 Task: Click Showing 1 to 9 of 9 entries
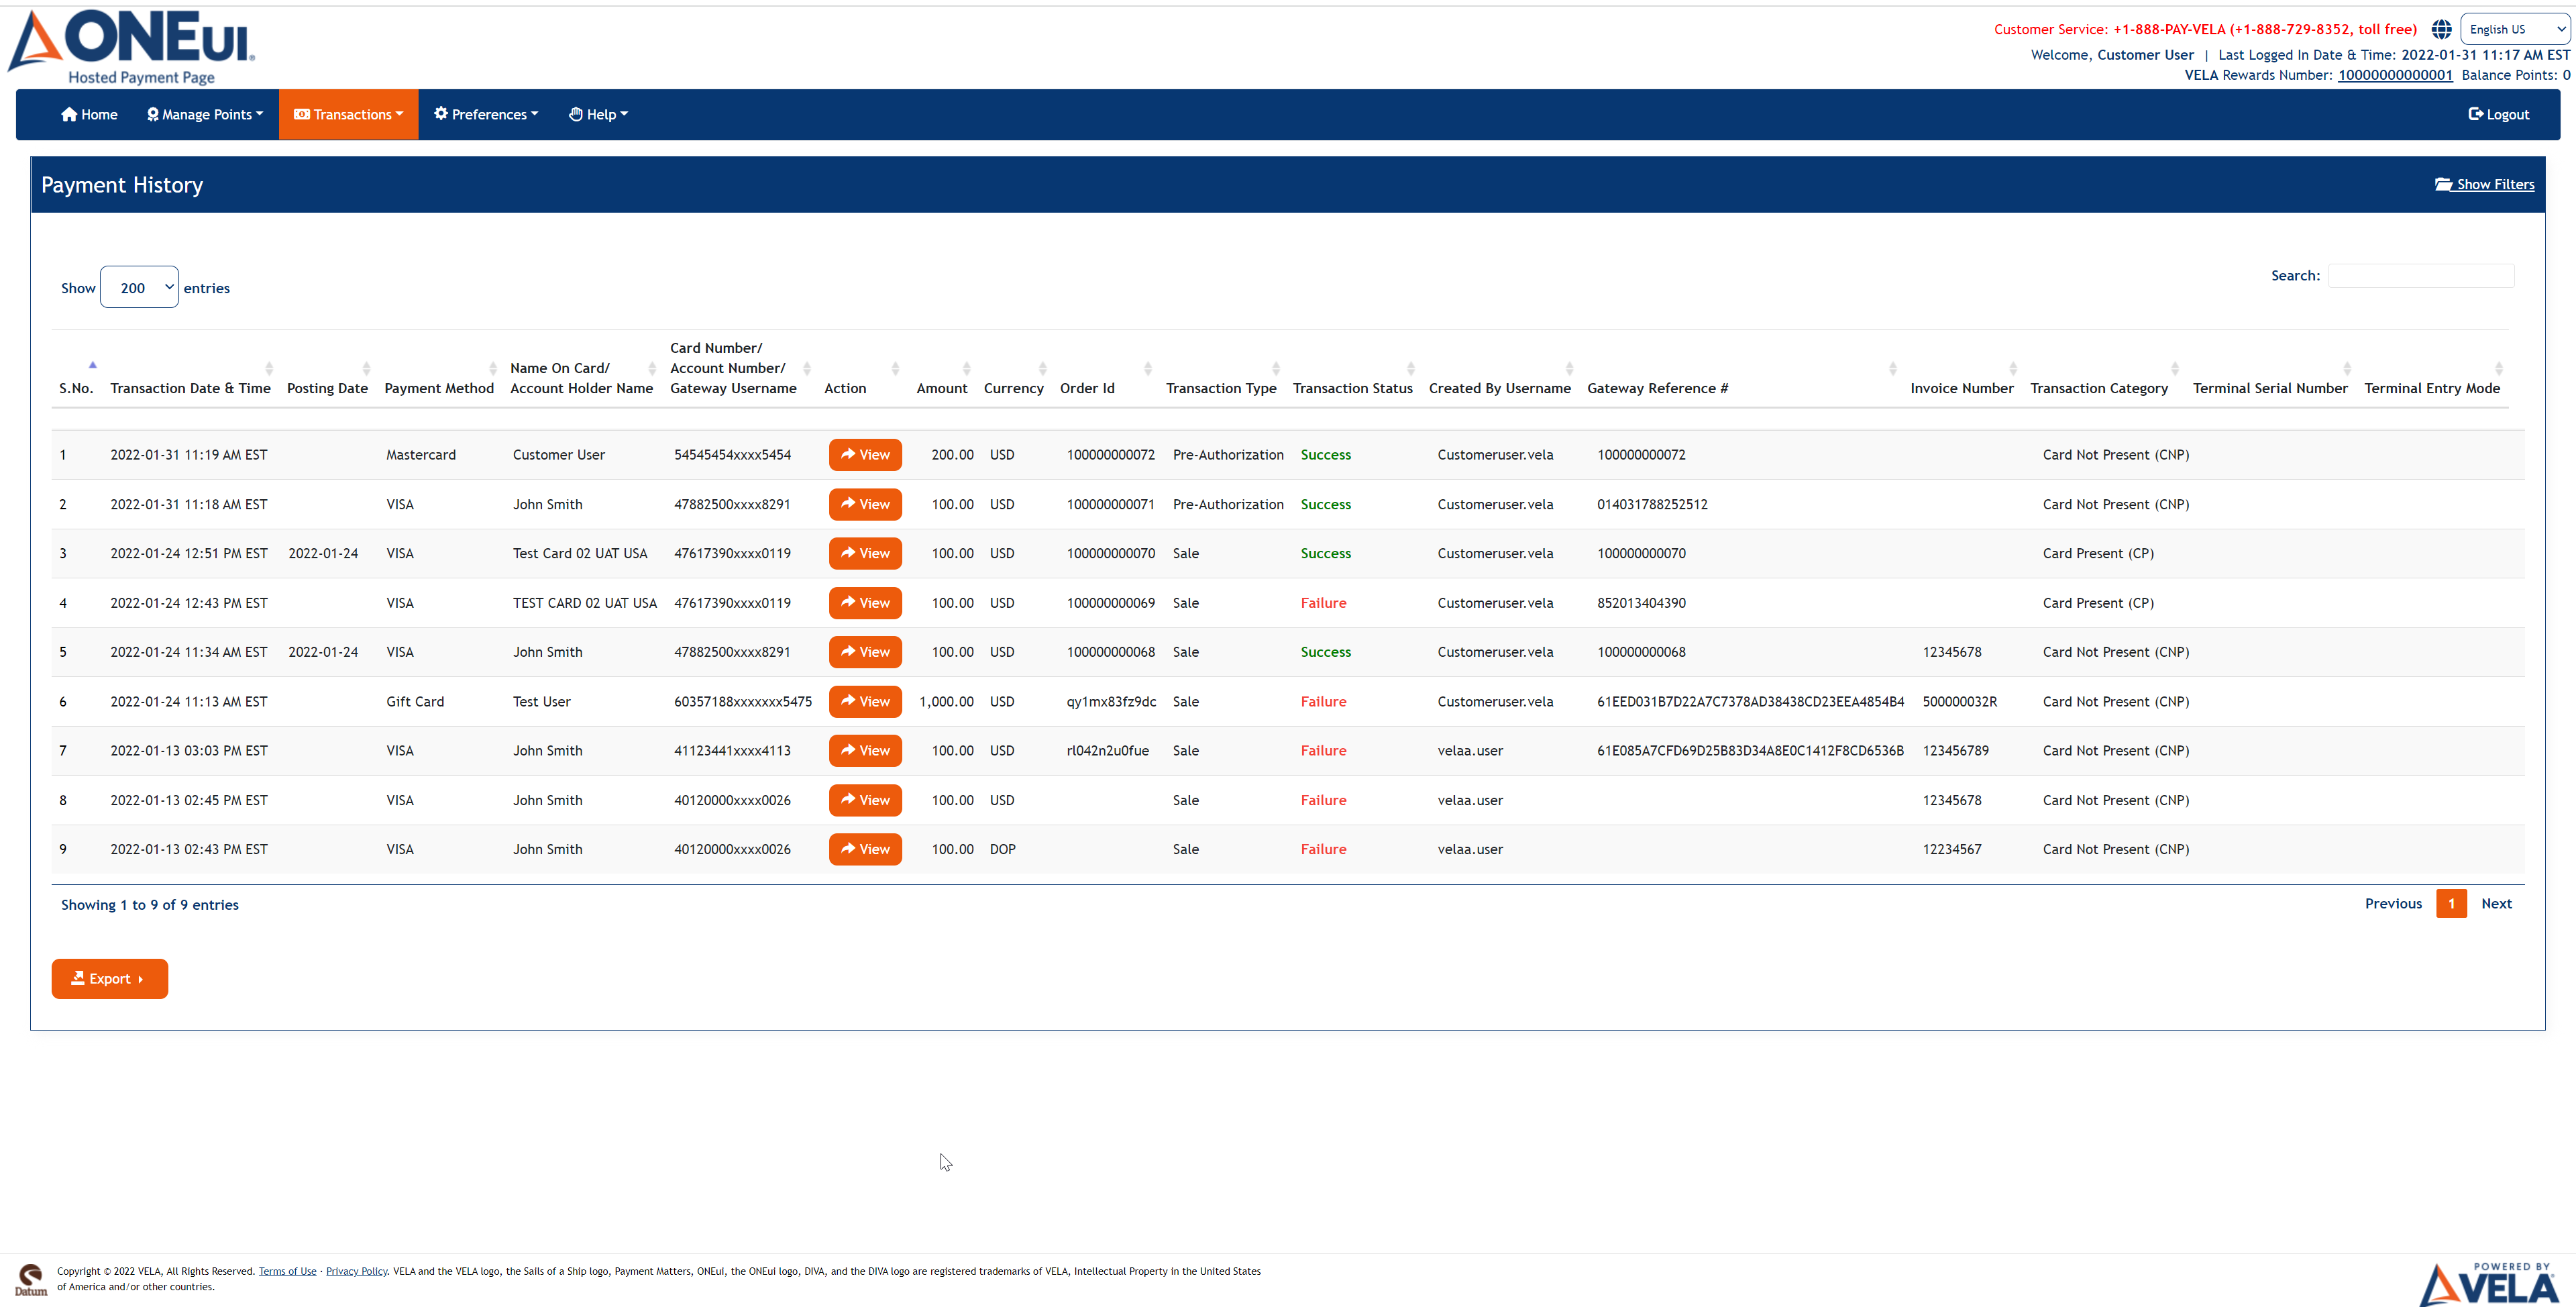point(150,905)
